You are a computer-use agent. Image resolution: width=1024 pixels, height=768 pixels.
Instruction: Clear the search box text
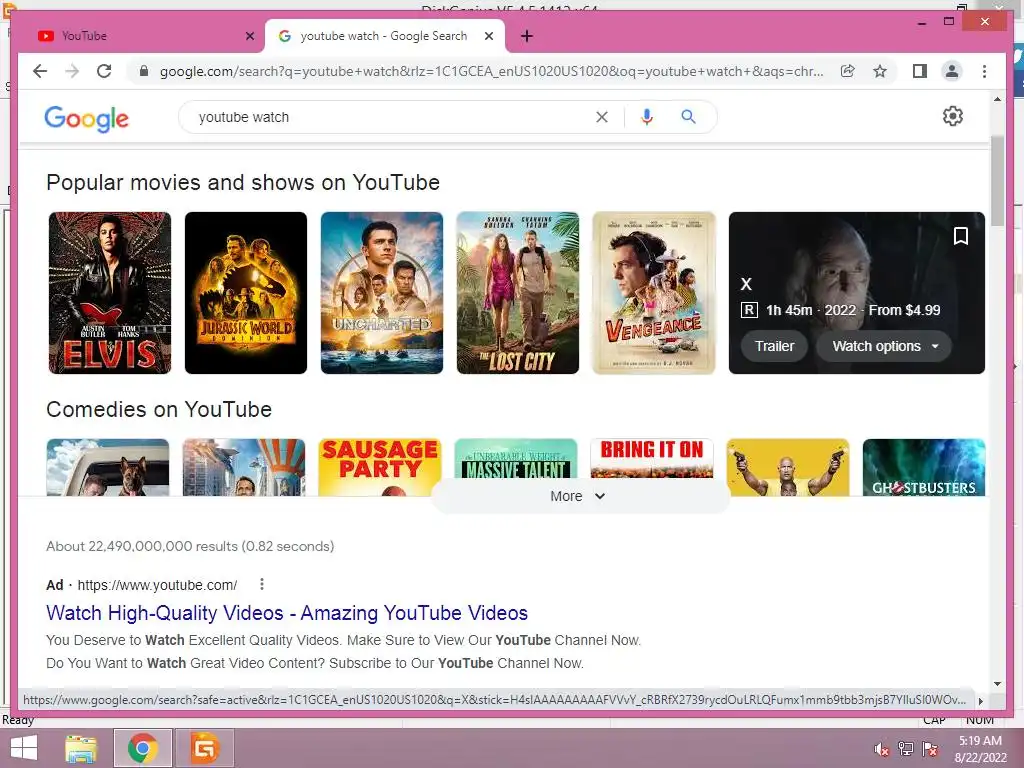[601, 117]
